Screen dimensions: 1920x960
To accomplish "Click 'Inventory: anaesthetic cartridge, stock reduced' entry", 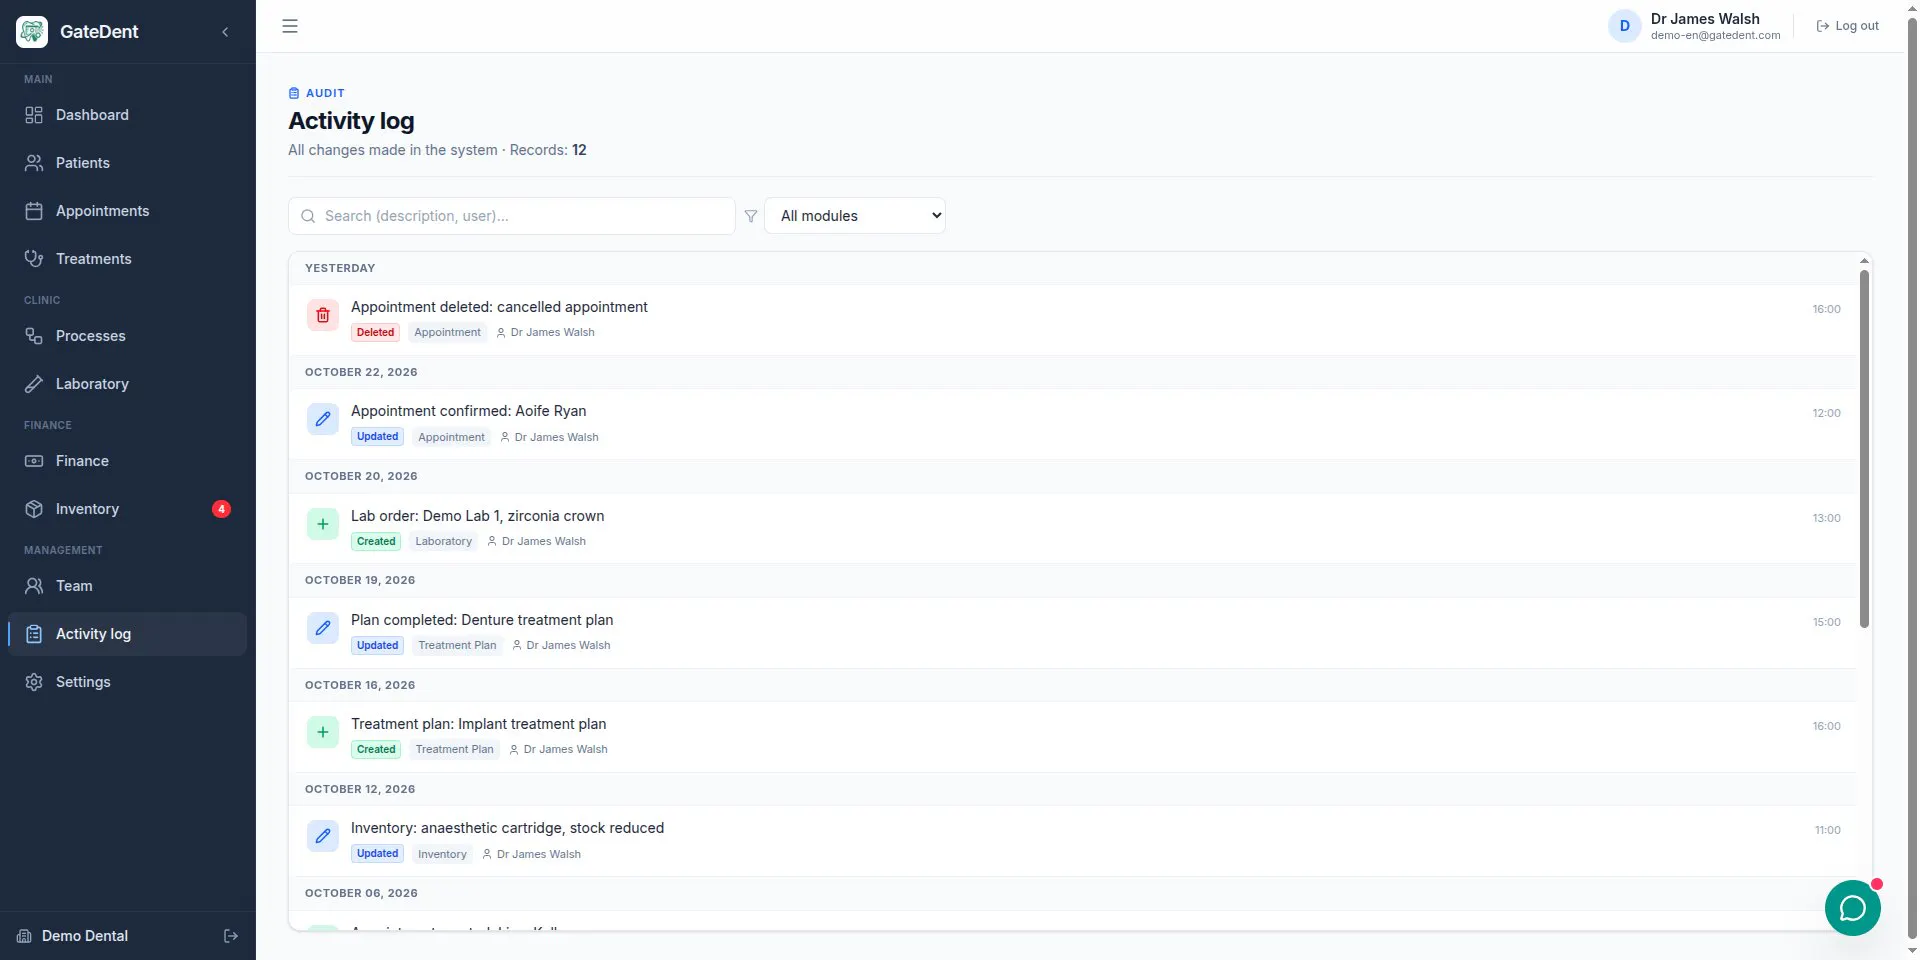I will (507, 828).
